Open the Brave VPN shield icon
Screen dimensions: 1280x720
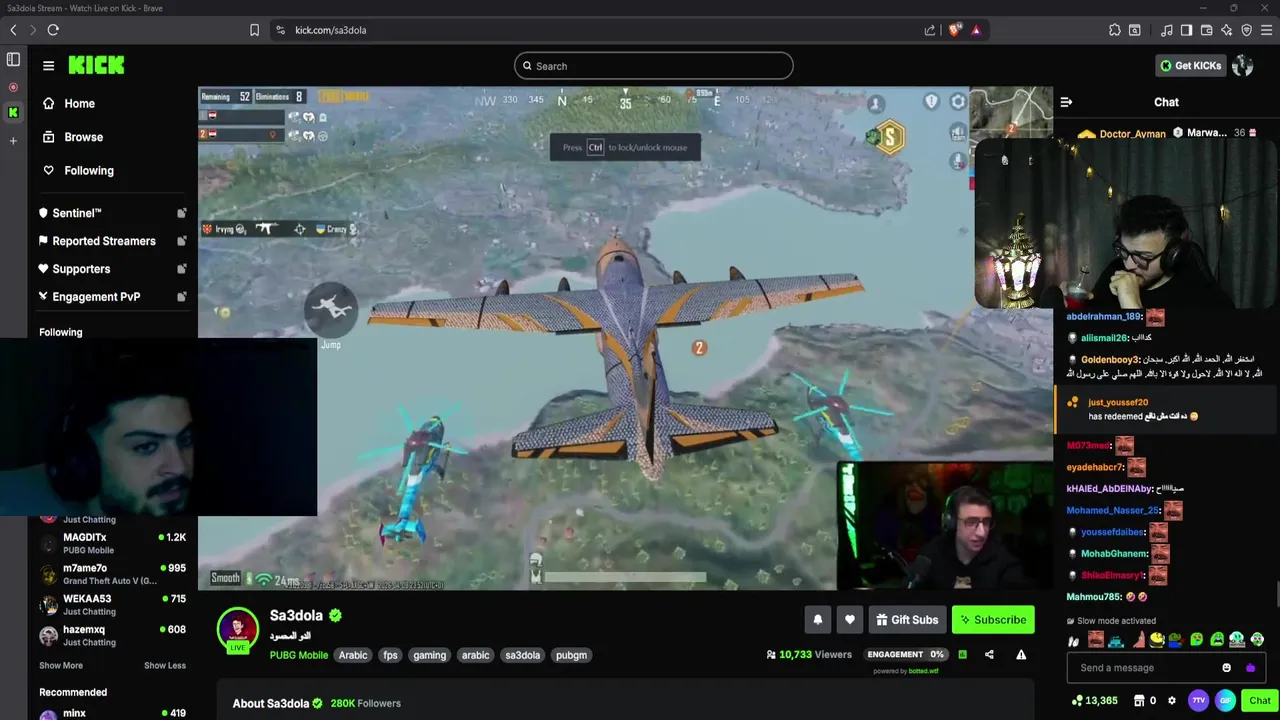1246,30
